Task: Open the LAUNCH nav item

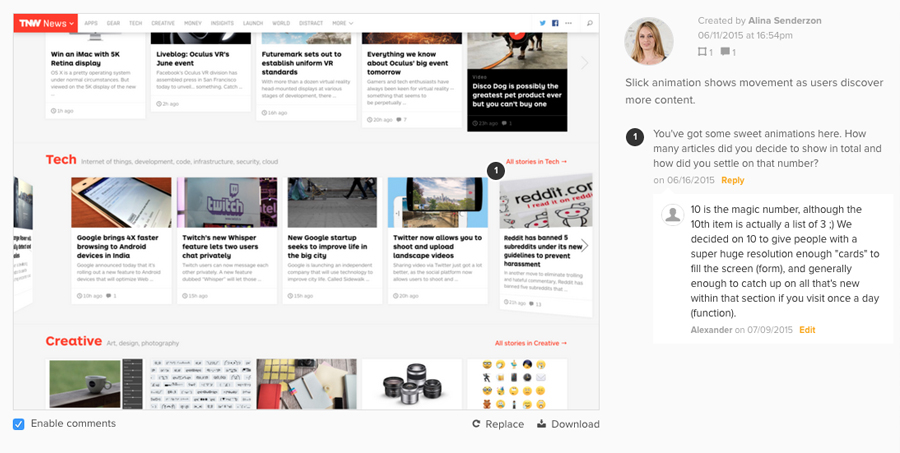Action: [x=253, y=23]
